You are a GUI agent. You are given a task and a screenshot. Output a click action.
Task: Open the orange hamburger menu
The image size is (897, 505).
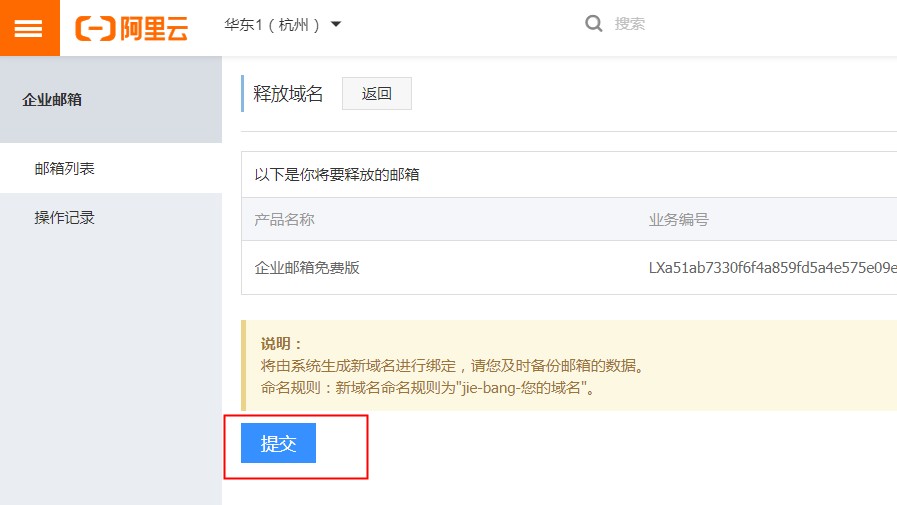[29, 28]
